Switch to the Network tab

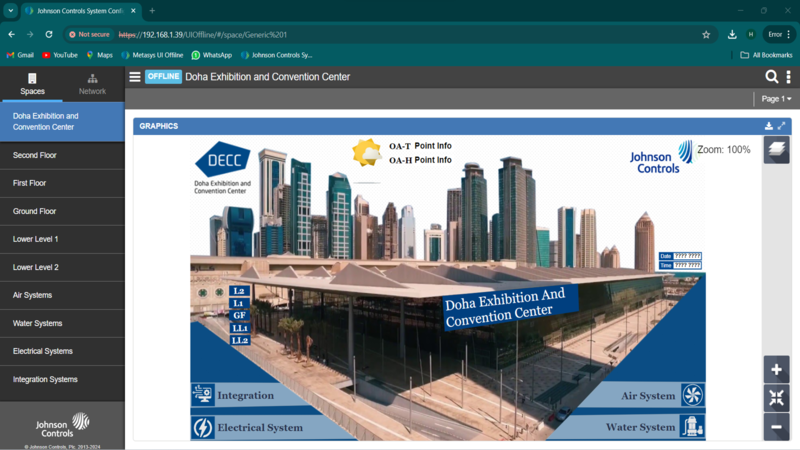pyautogui.click(x=92, y=84)
